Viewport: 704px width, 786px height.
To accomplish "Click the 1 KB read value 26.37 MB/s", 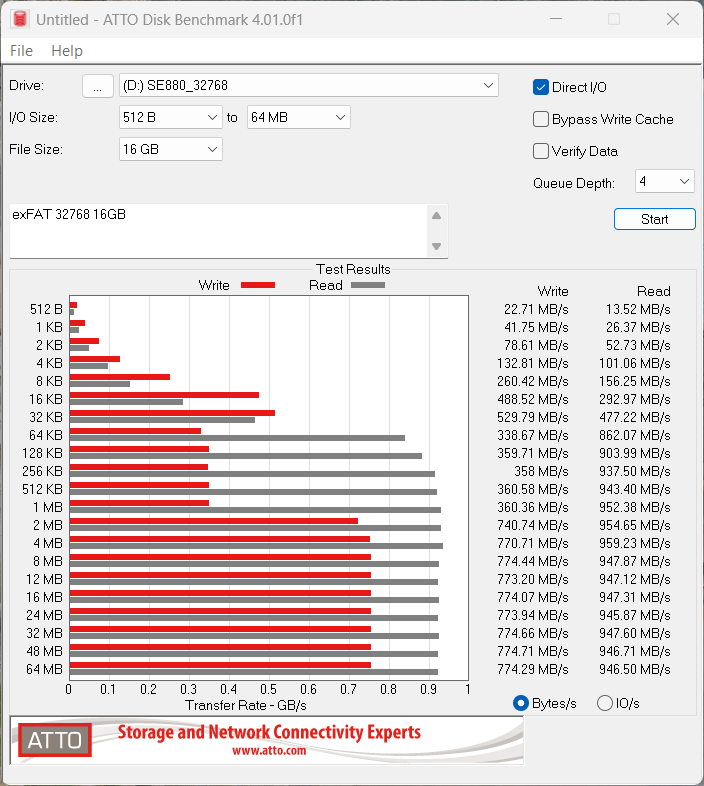I will [638, 327].
